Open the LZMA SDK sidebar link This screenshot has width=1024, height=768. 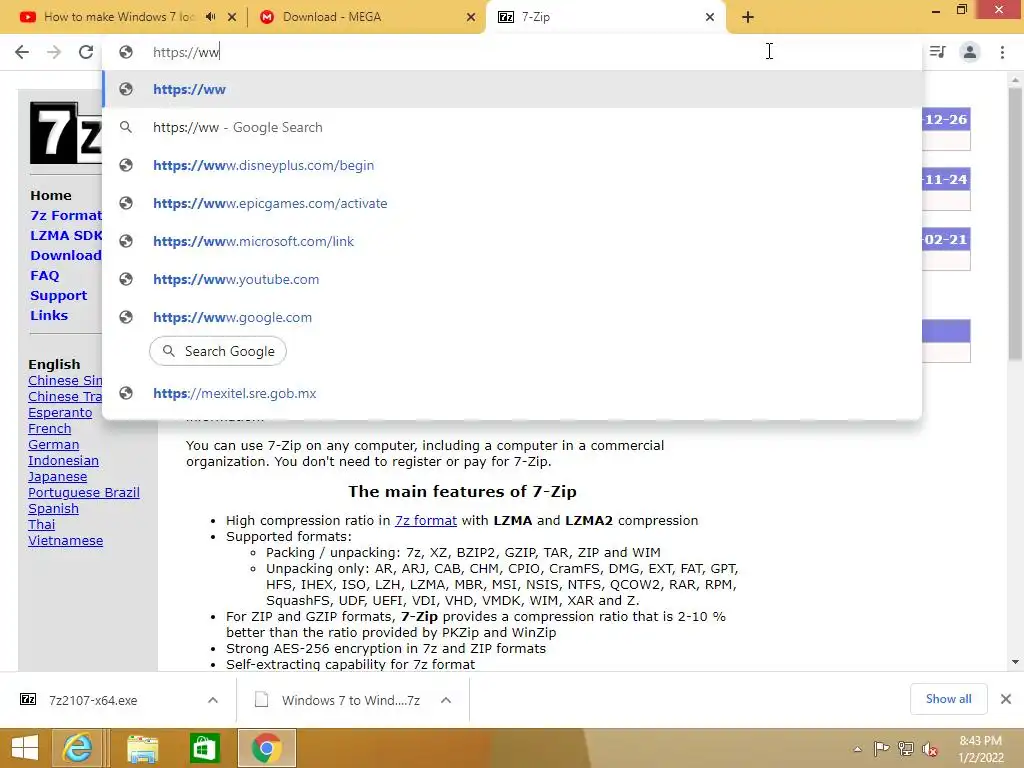click(x=66, y=235)
